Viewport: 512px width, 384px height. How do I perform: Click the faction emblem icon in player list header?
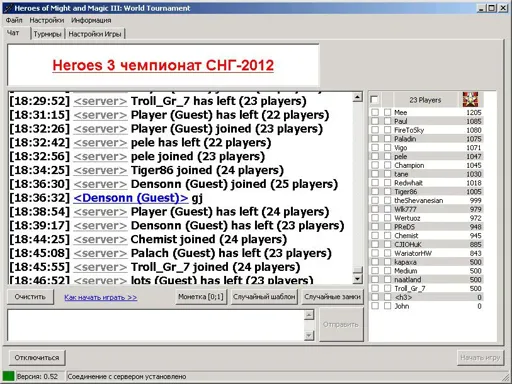click(470, 99)
